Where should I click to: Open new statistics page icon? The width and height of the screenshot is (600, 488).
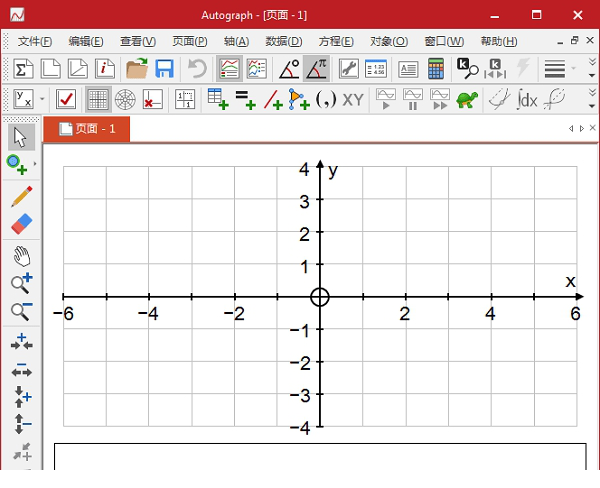pyautogui.click(x=23, y=69)
